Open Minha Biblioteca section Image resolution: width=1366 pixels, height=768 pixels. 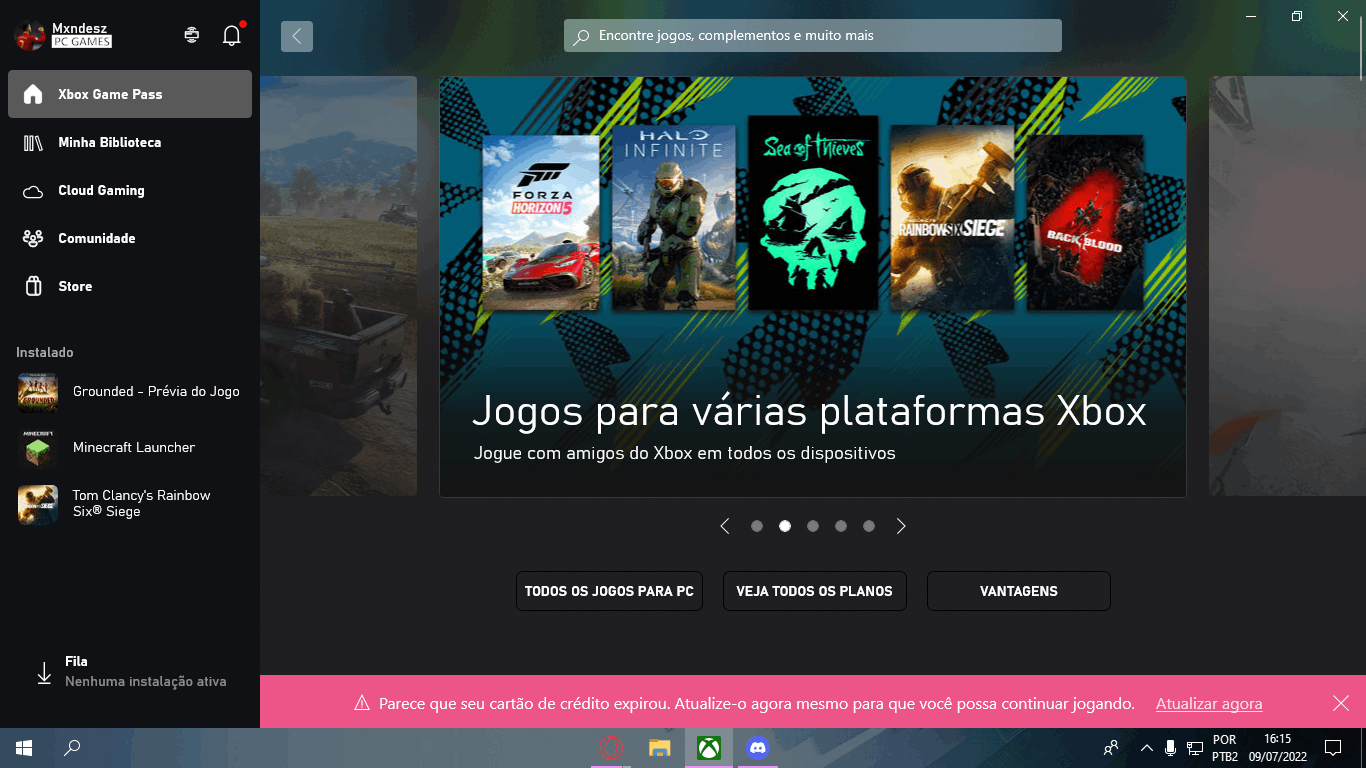[x=130, y=142]
